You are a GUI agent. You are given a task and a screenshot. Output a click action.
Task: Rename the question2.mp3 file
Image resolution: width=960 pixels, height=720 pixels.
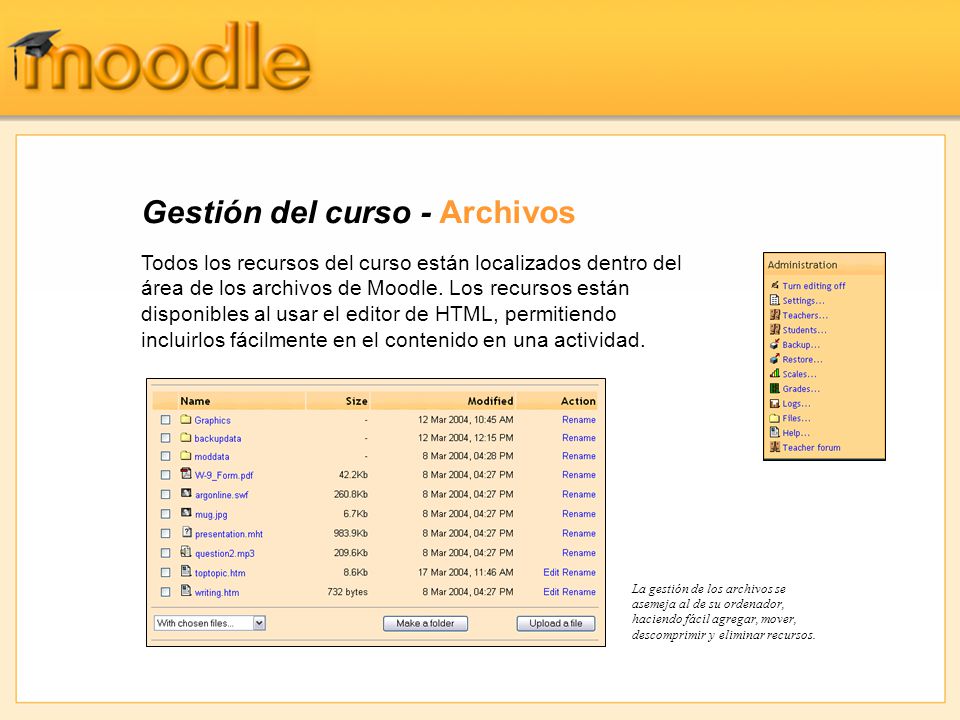coord(579,553)
